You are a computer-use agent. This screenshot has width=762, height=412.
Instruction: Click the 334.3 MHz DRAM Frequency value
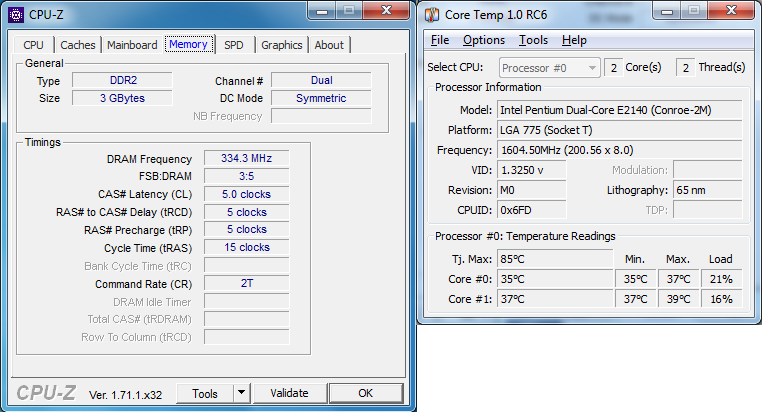246,158
